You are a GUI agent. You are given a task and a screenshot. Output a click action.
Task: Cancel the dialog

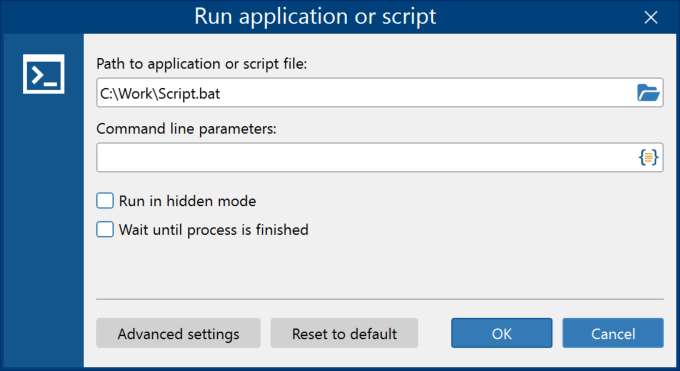coord(613,333)
